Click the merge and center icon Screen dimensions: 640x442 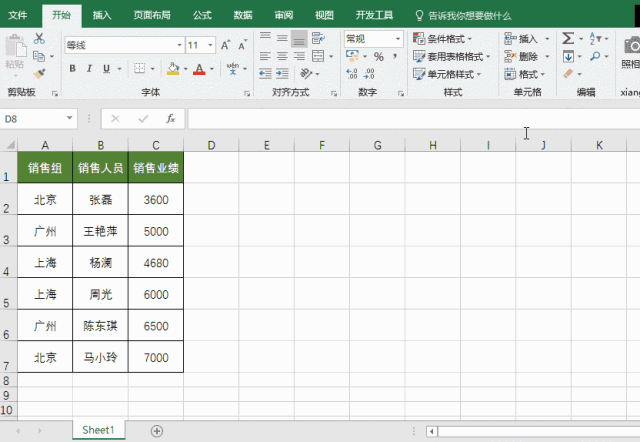(318, 56)
